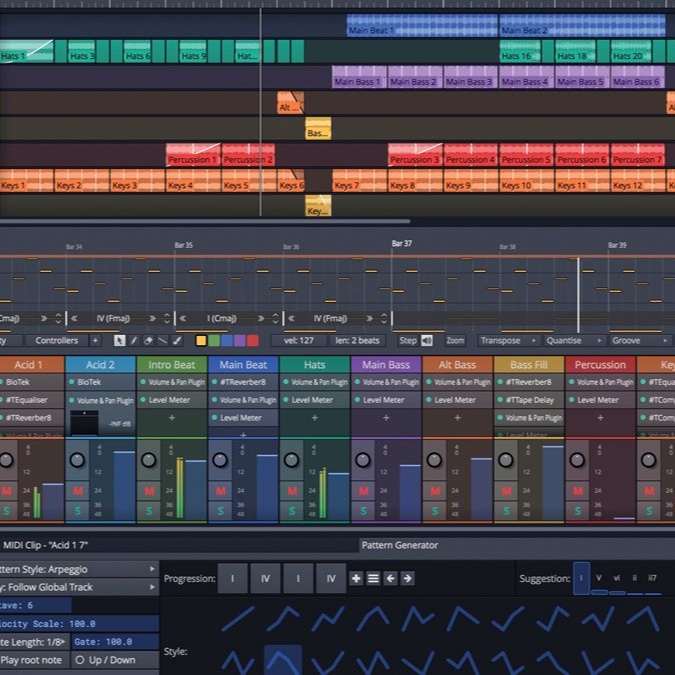Shift the progression left with the arrow icon
The width and height of the screenshot is (675, 675).
(x=391, y=578)
